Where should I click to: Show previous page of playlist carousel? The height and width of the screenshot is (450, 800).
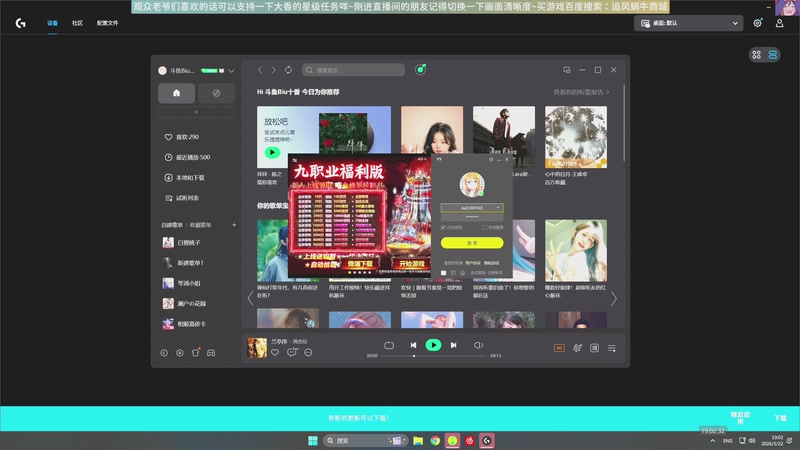(x=250, y=298)
